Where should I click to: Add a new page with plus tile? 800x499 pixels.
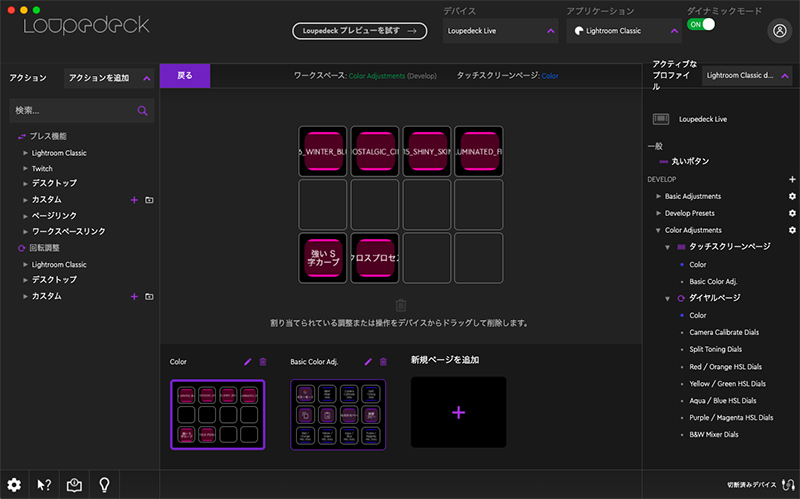[458, 412]
